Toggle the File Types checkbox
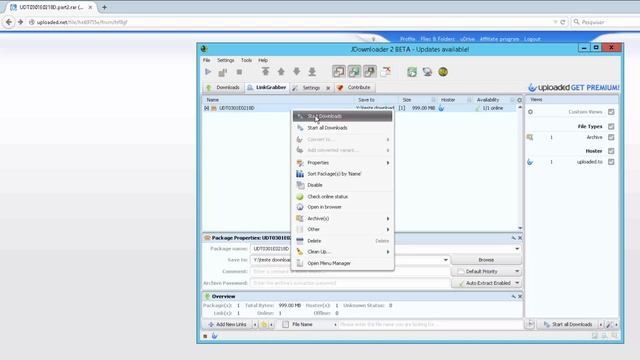Image resolution: width=640 pixels, height=360 pixels. pos(611,127)
